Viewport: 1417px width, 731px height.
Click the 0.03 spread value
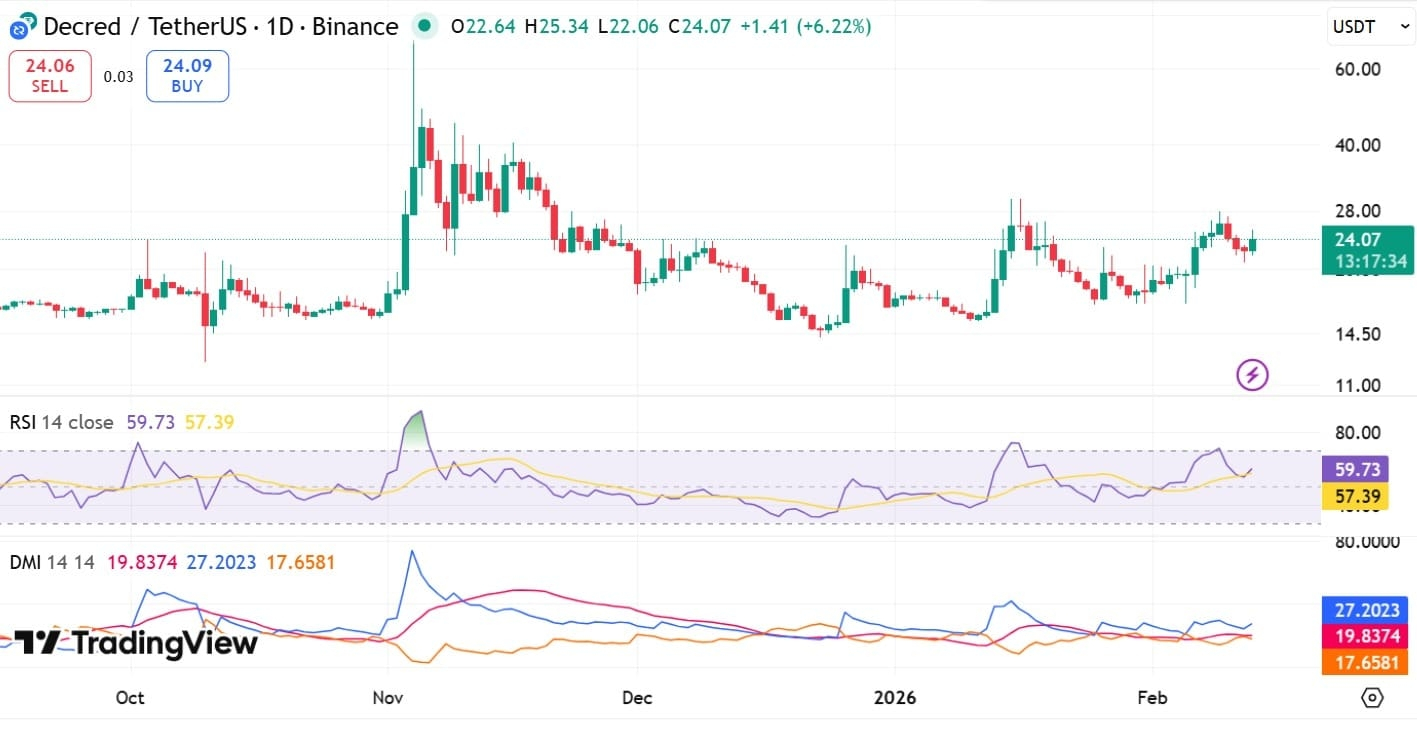pos(117,75)
